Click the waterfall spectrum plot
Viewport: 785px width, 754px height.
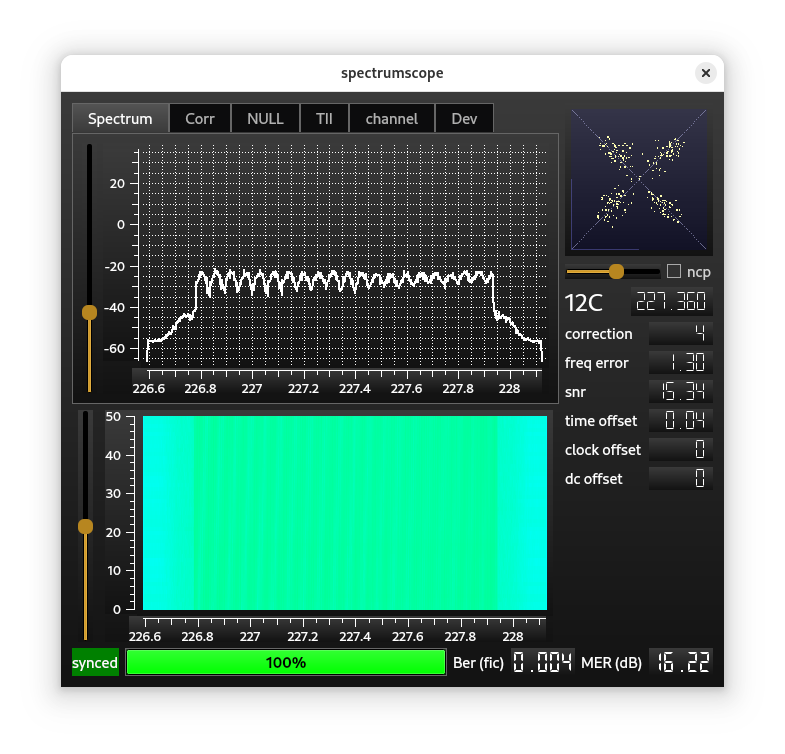(345, 512)
